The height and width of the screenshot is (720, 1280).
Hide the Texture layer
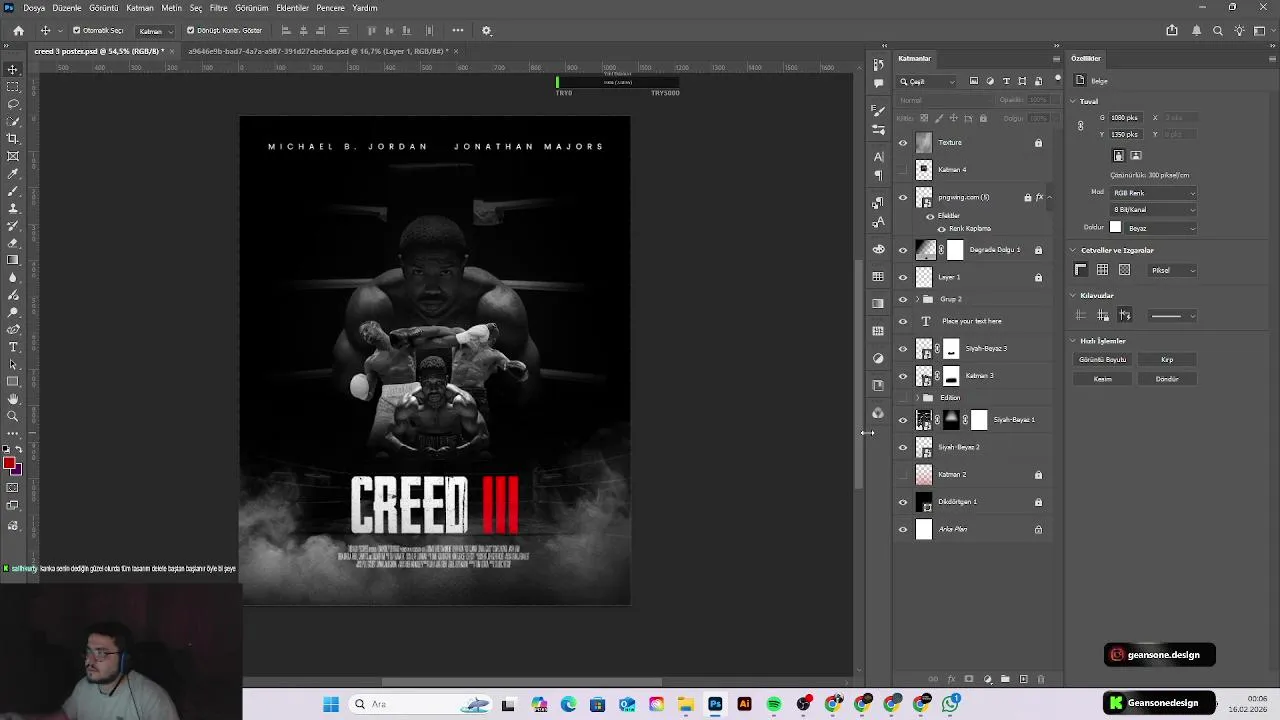tap(903, 143)
